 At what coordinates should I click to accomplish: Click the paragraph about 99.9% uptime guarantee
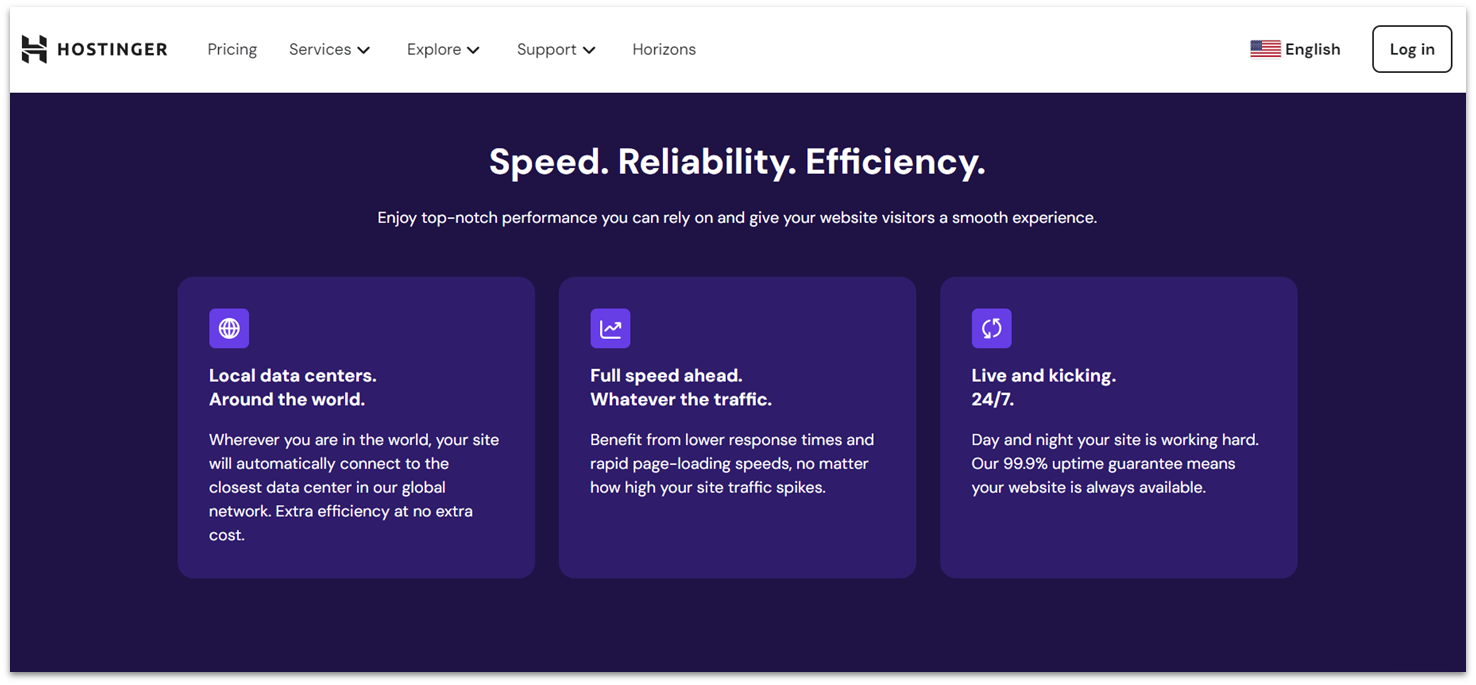click(x=1115, y=463)
